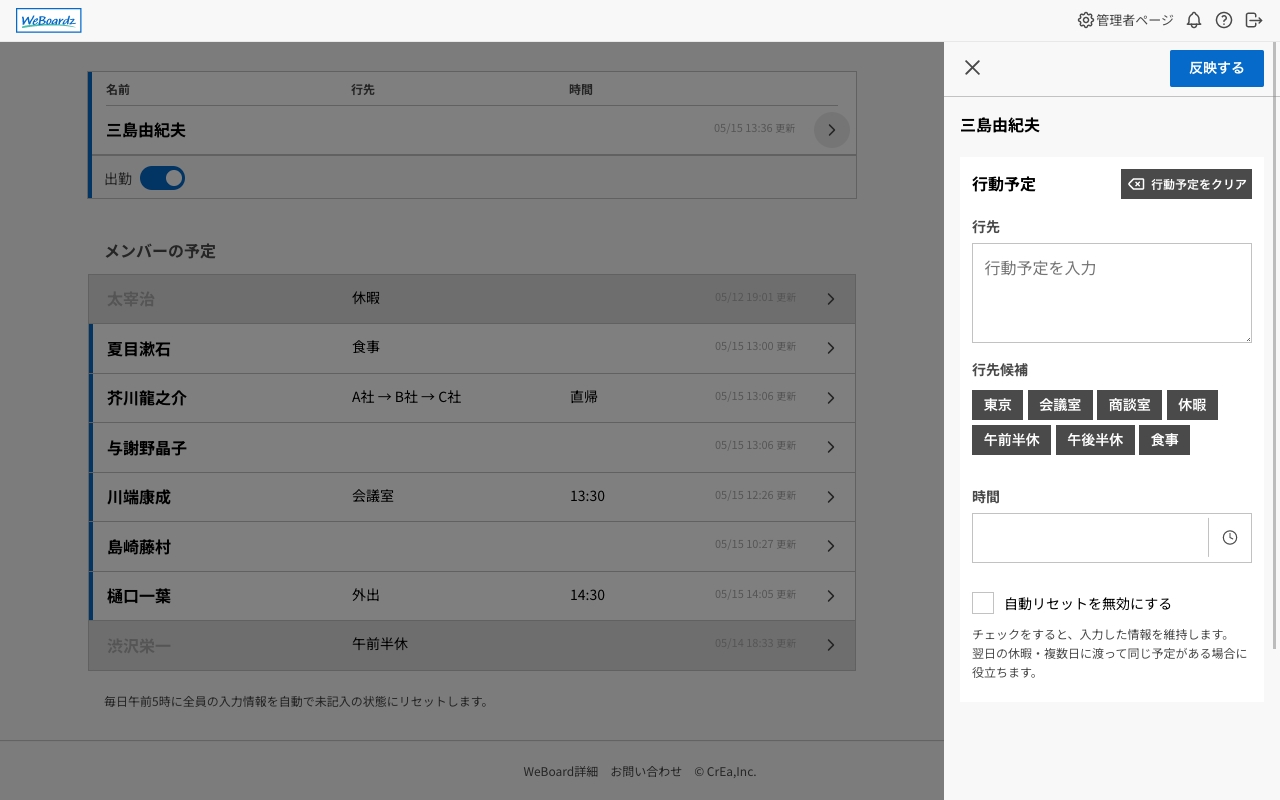Click the 行動予定を入力 text area
Image resolution: width=1280 pixels, height=800 pixels.
[x=1111, y=293]
